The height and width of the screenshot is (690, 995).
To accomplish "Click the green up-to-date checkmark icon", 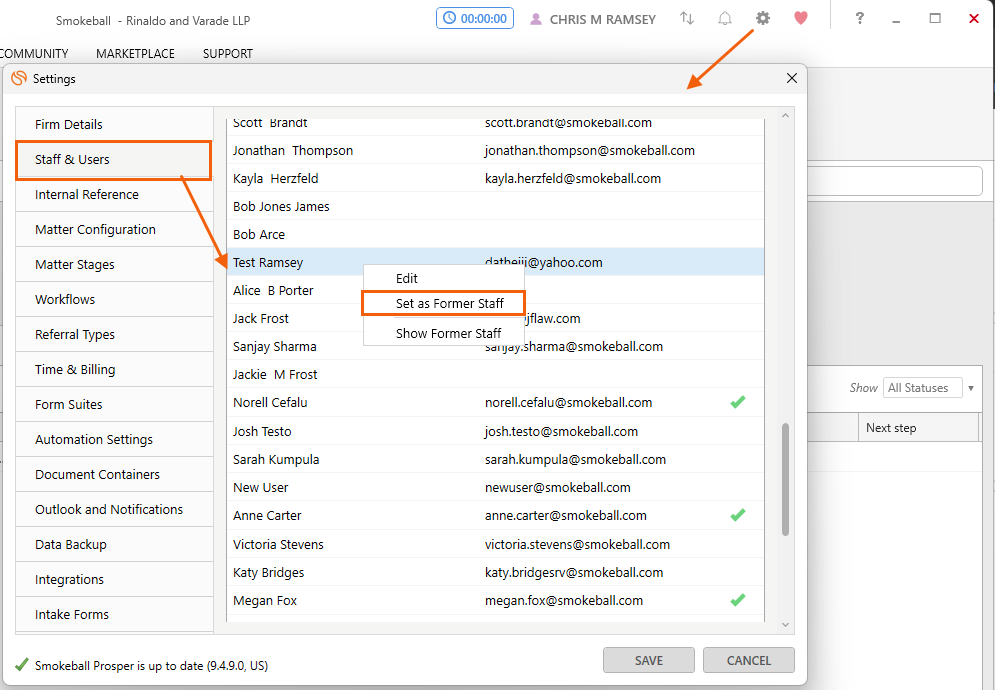I will click(x=22, y=665).
